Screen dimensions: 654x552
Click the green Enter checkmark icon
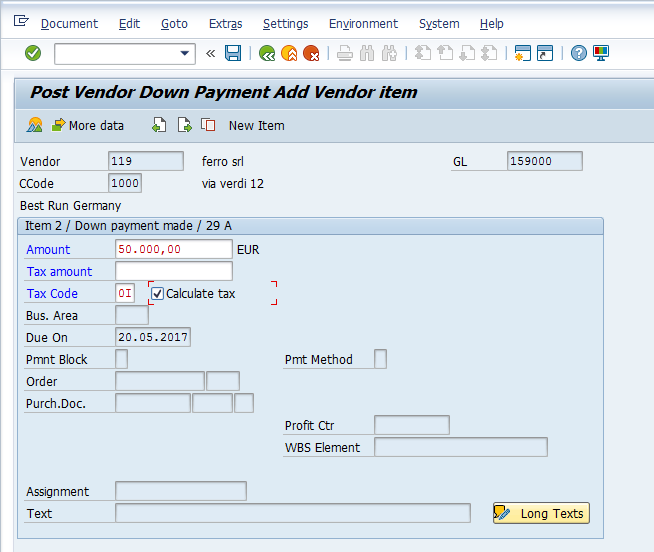pyautogui.click(x=33, y=53)
